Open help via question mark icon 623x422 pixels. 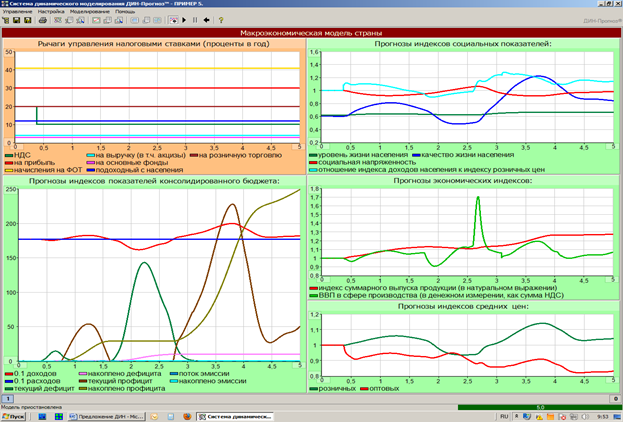click(x=221, y=20)
